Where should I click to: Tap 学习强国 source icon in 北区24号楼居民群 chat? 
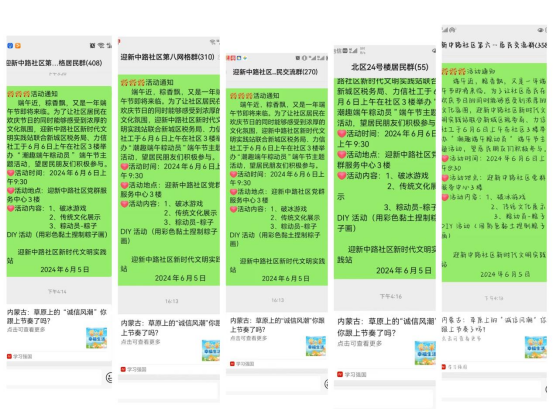click(340, 374)
